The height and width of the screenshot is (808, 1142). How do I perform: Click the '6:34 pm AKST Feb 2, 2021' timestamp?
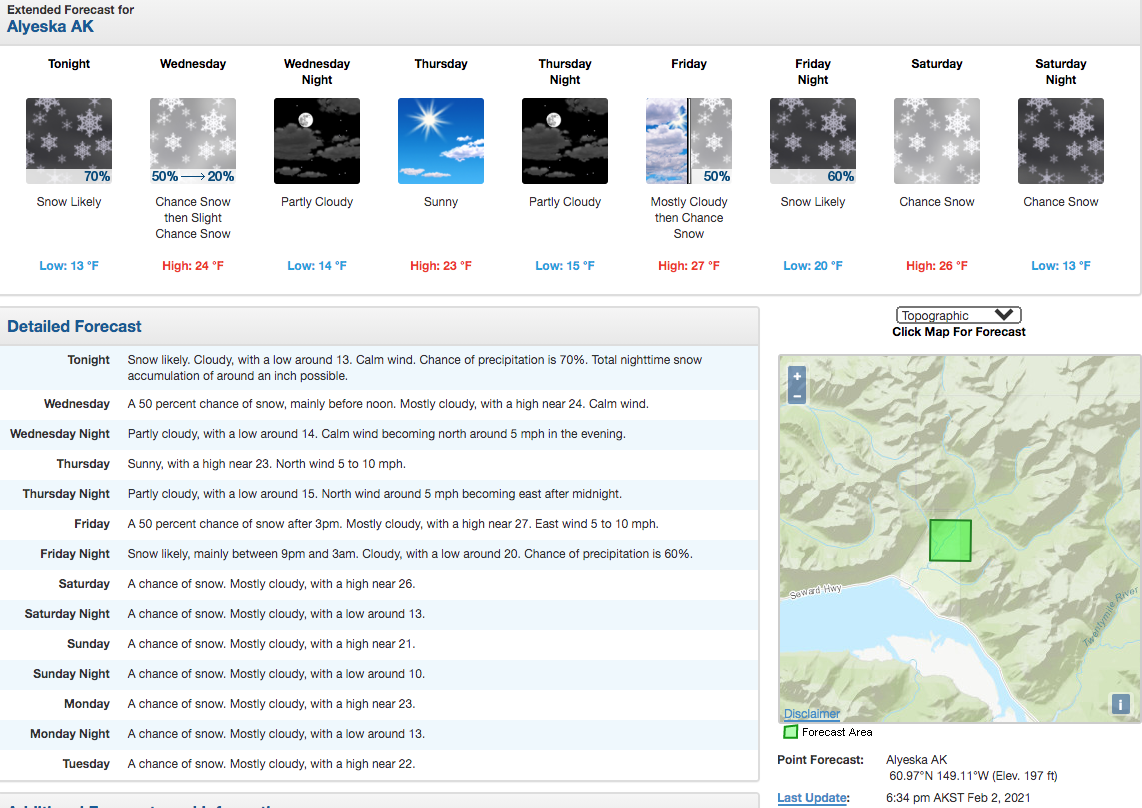[x=958, y=798]
